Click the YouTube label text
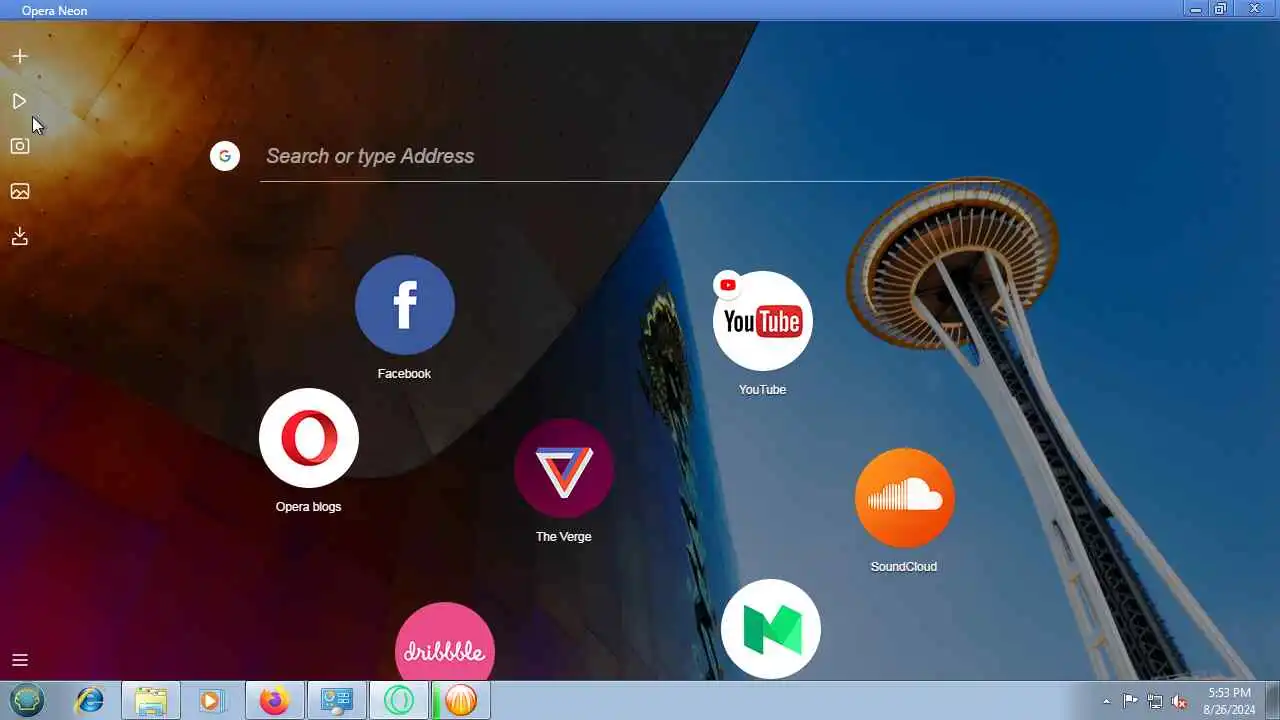The image size is (1280, 720). [762, 390]
